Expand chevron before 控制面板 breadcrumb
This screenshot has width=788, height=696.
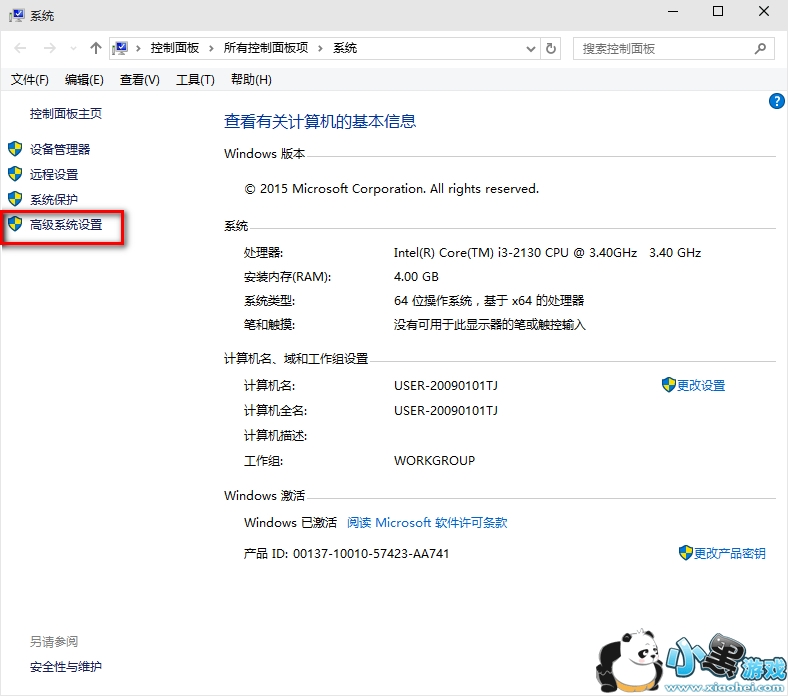[138, 48]
